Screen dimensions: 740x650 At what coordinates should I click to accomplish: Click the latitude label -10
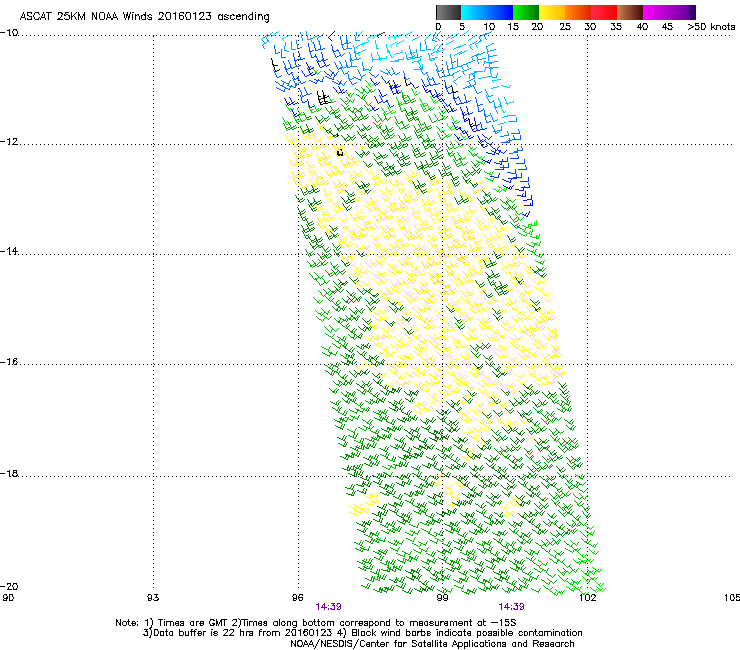tap(9, 33)
